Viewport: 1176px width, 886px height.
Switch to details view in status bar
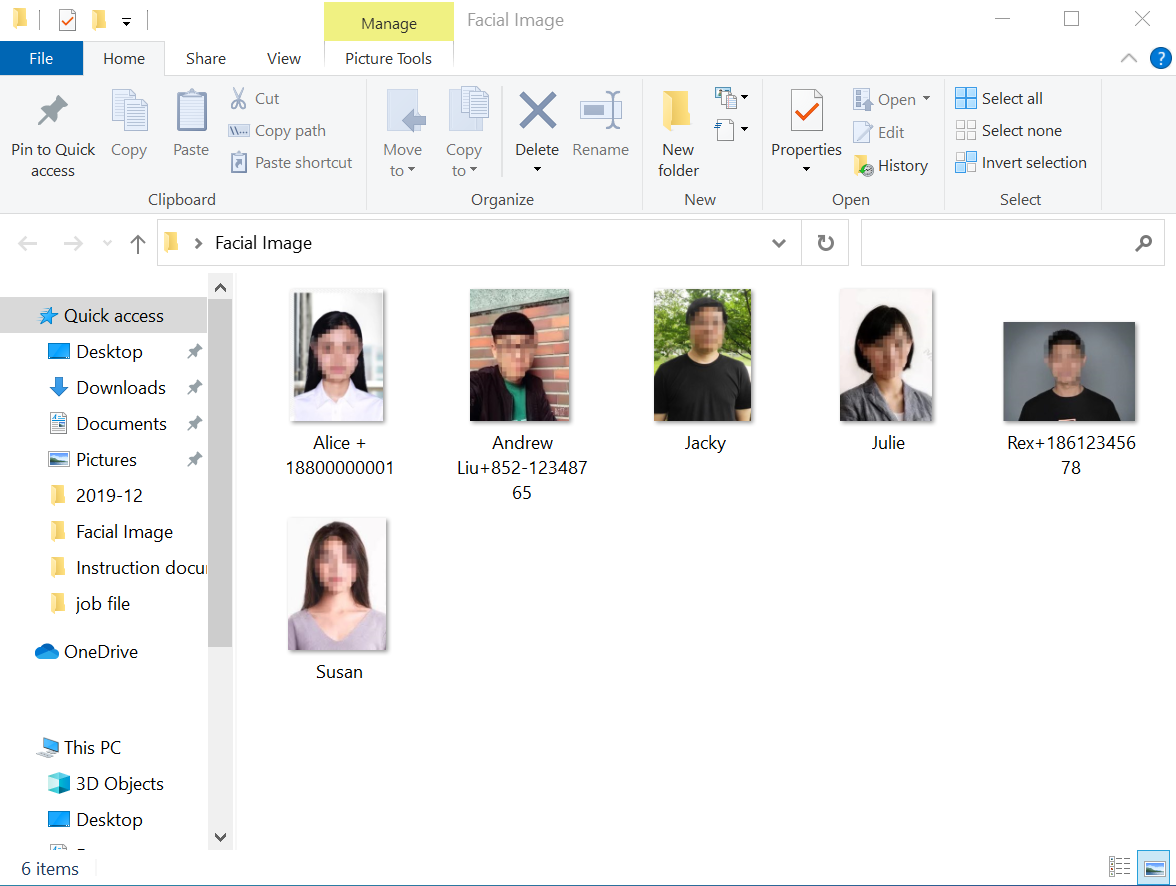click(1120, 867)
